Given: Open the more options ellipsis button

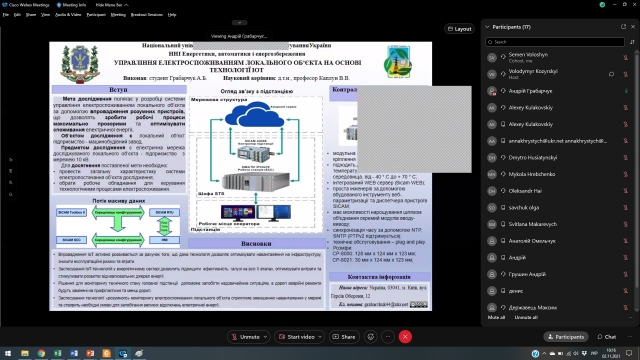Looking at the screenshot, I should point(388,337).
